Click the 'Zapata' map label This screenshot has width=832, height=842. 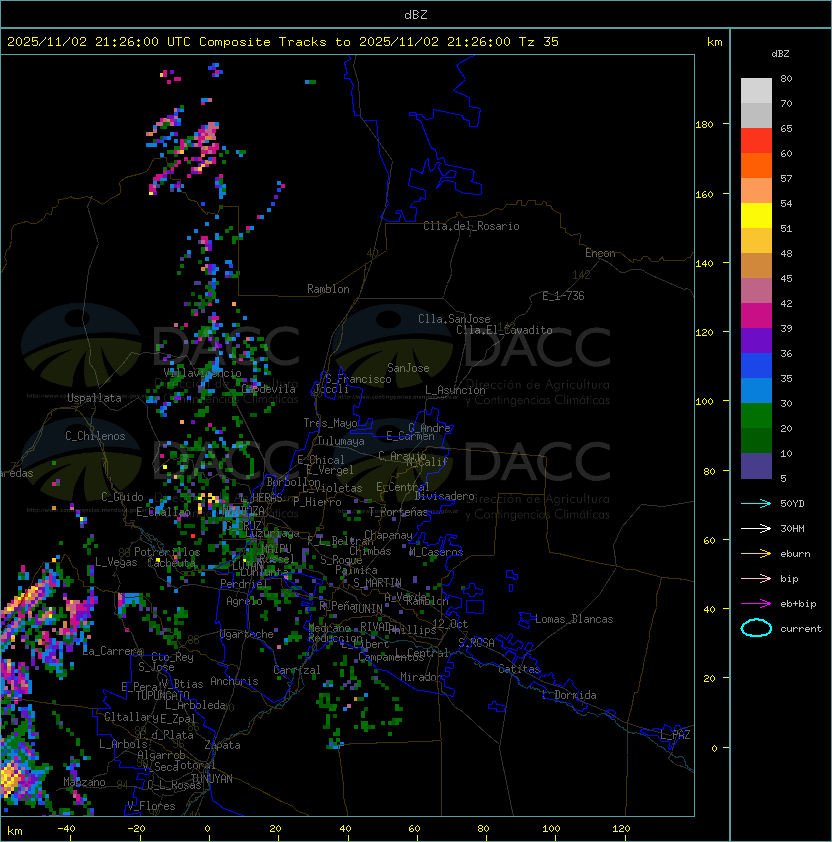[x=222, y=745]
